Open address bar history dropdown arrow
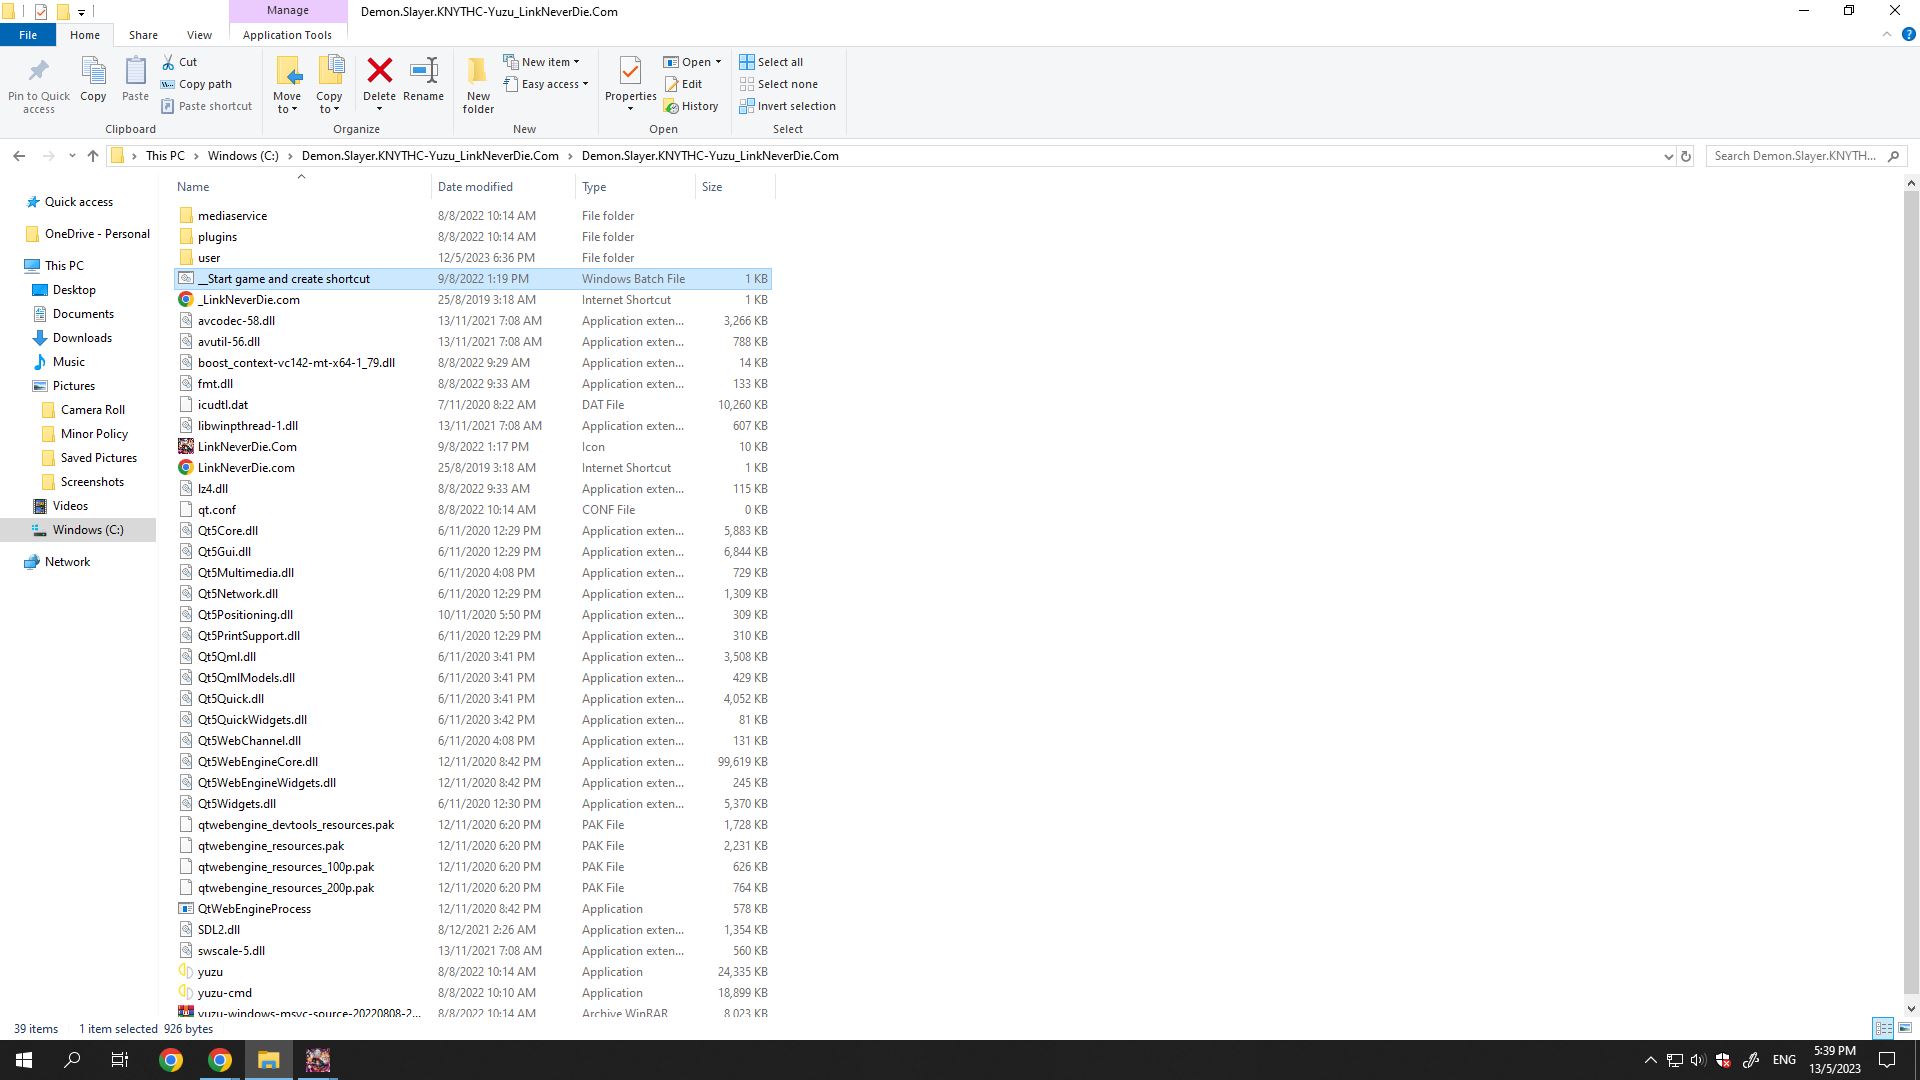The image size is (1920, 1080). (x=1667, y=156)
